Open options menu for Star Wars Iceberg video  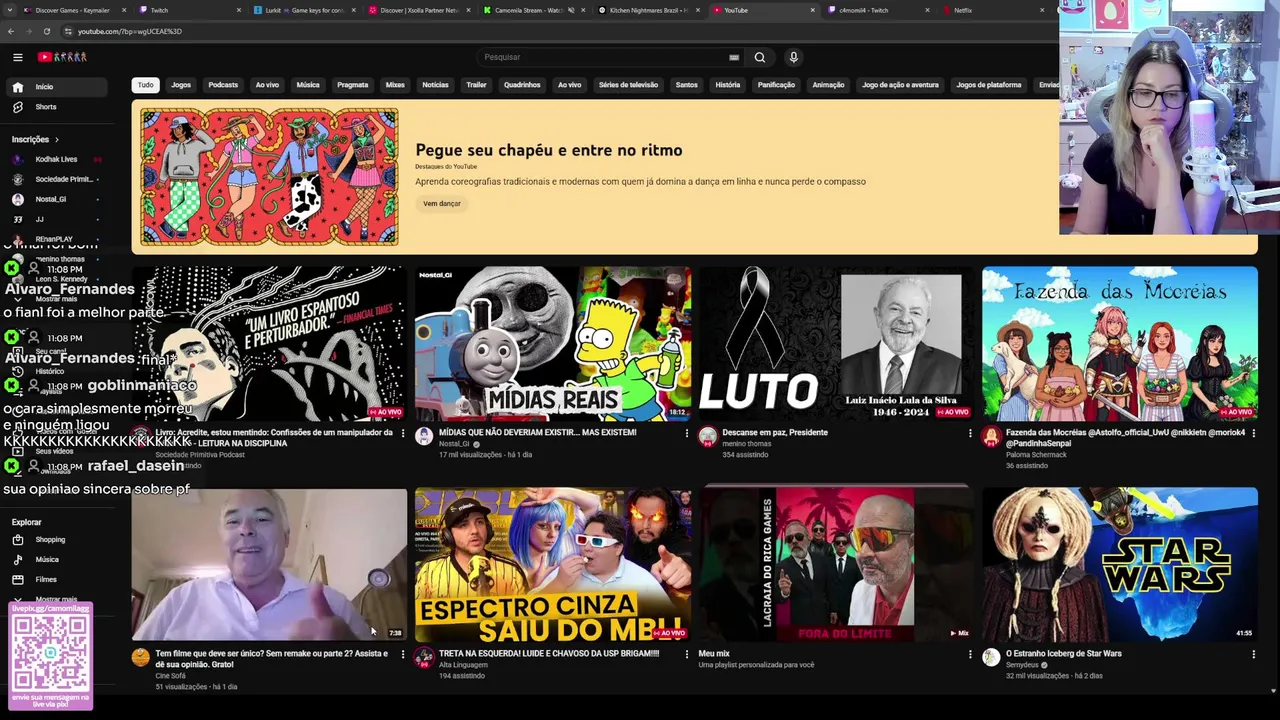tap(1253, 654)
